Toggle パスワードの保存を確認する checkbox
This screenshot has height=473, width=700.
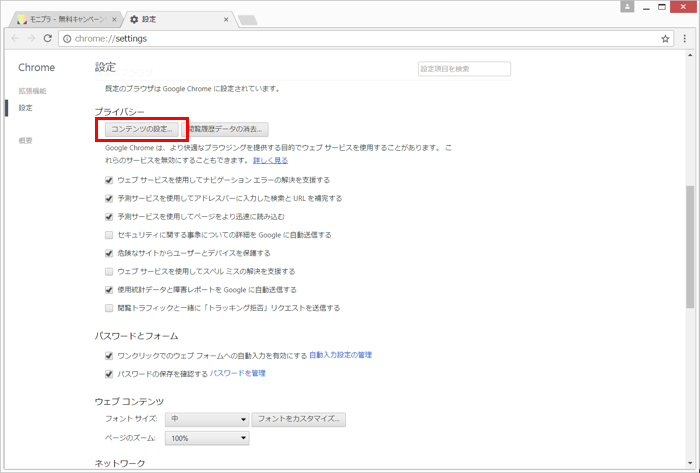click(x=109, y=374)
